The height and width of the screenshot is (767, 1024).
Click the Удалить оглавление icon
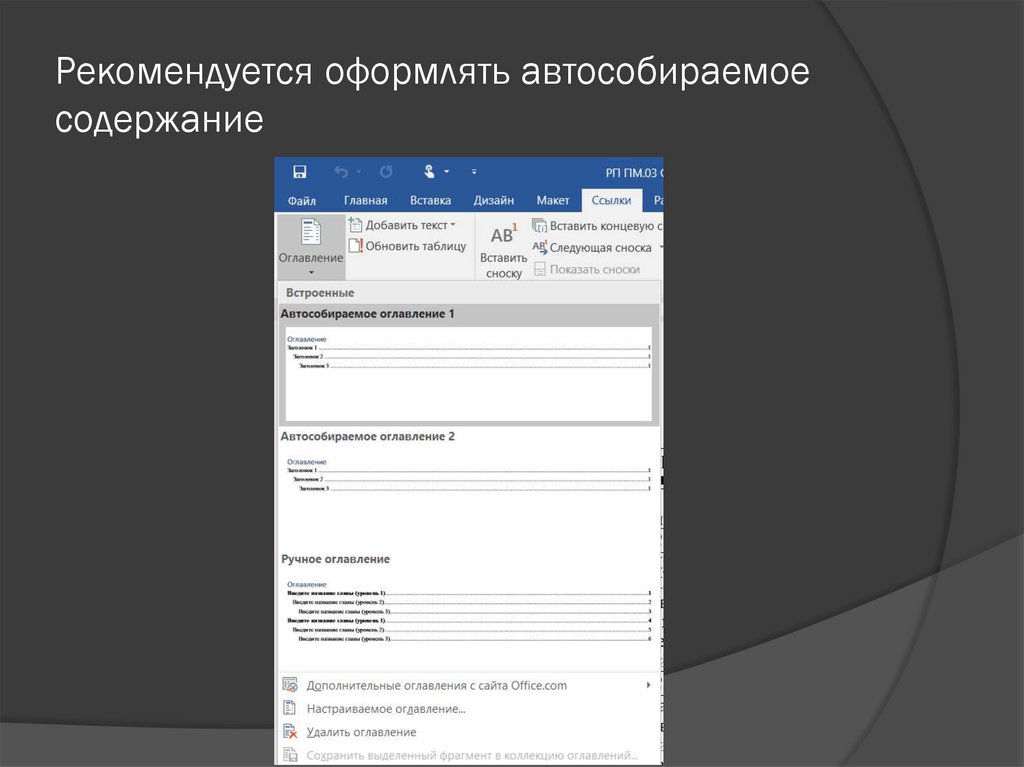pyautogui.click(x=291, y=732)
